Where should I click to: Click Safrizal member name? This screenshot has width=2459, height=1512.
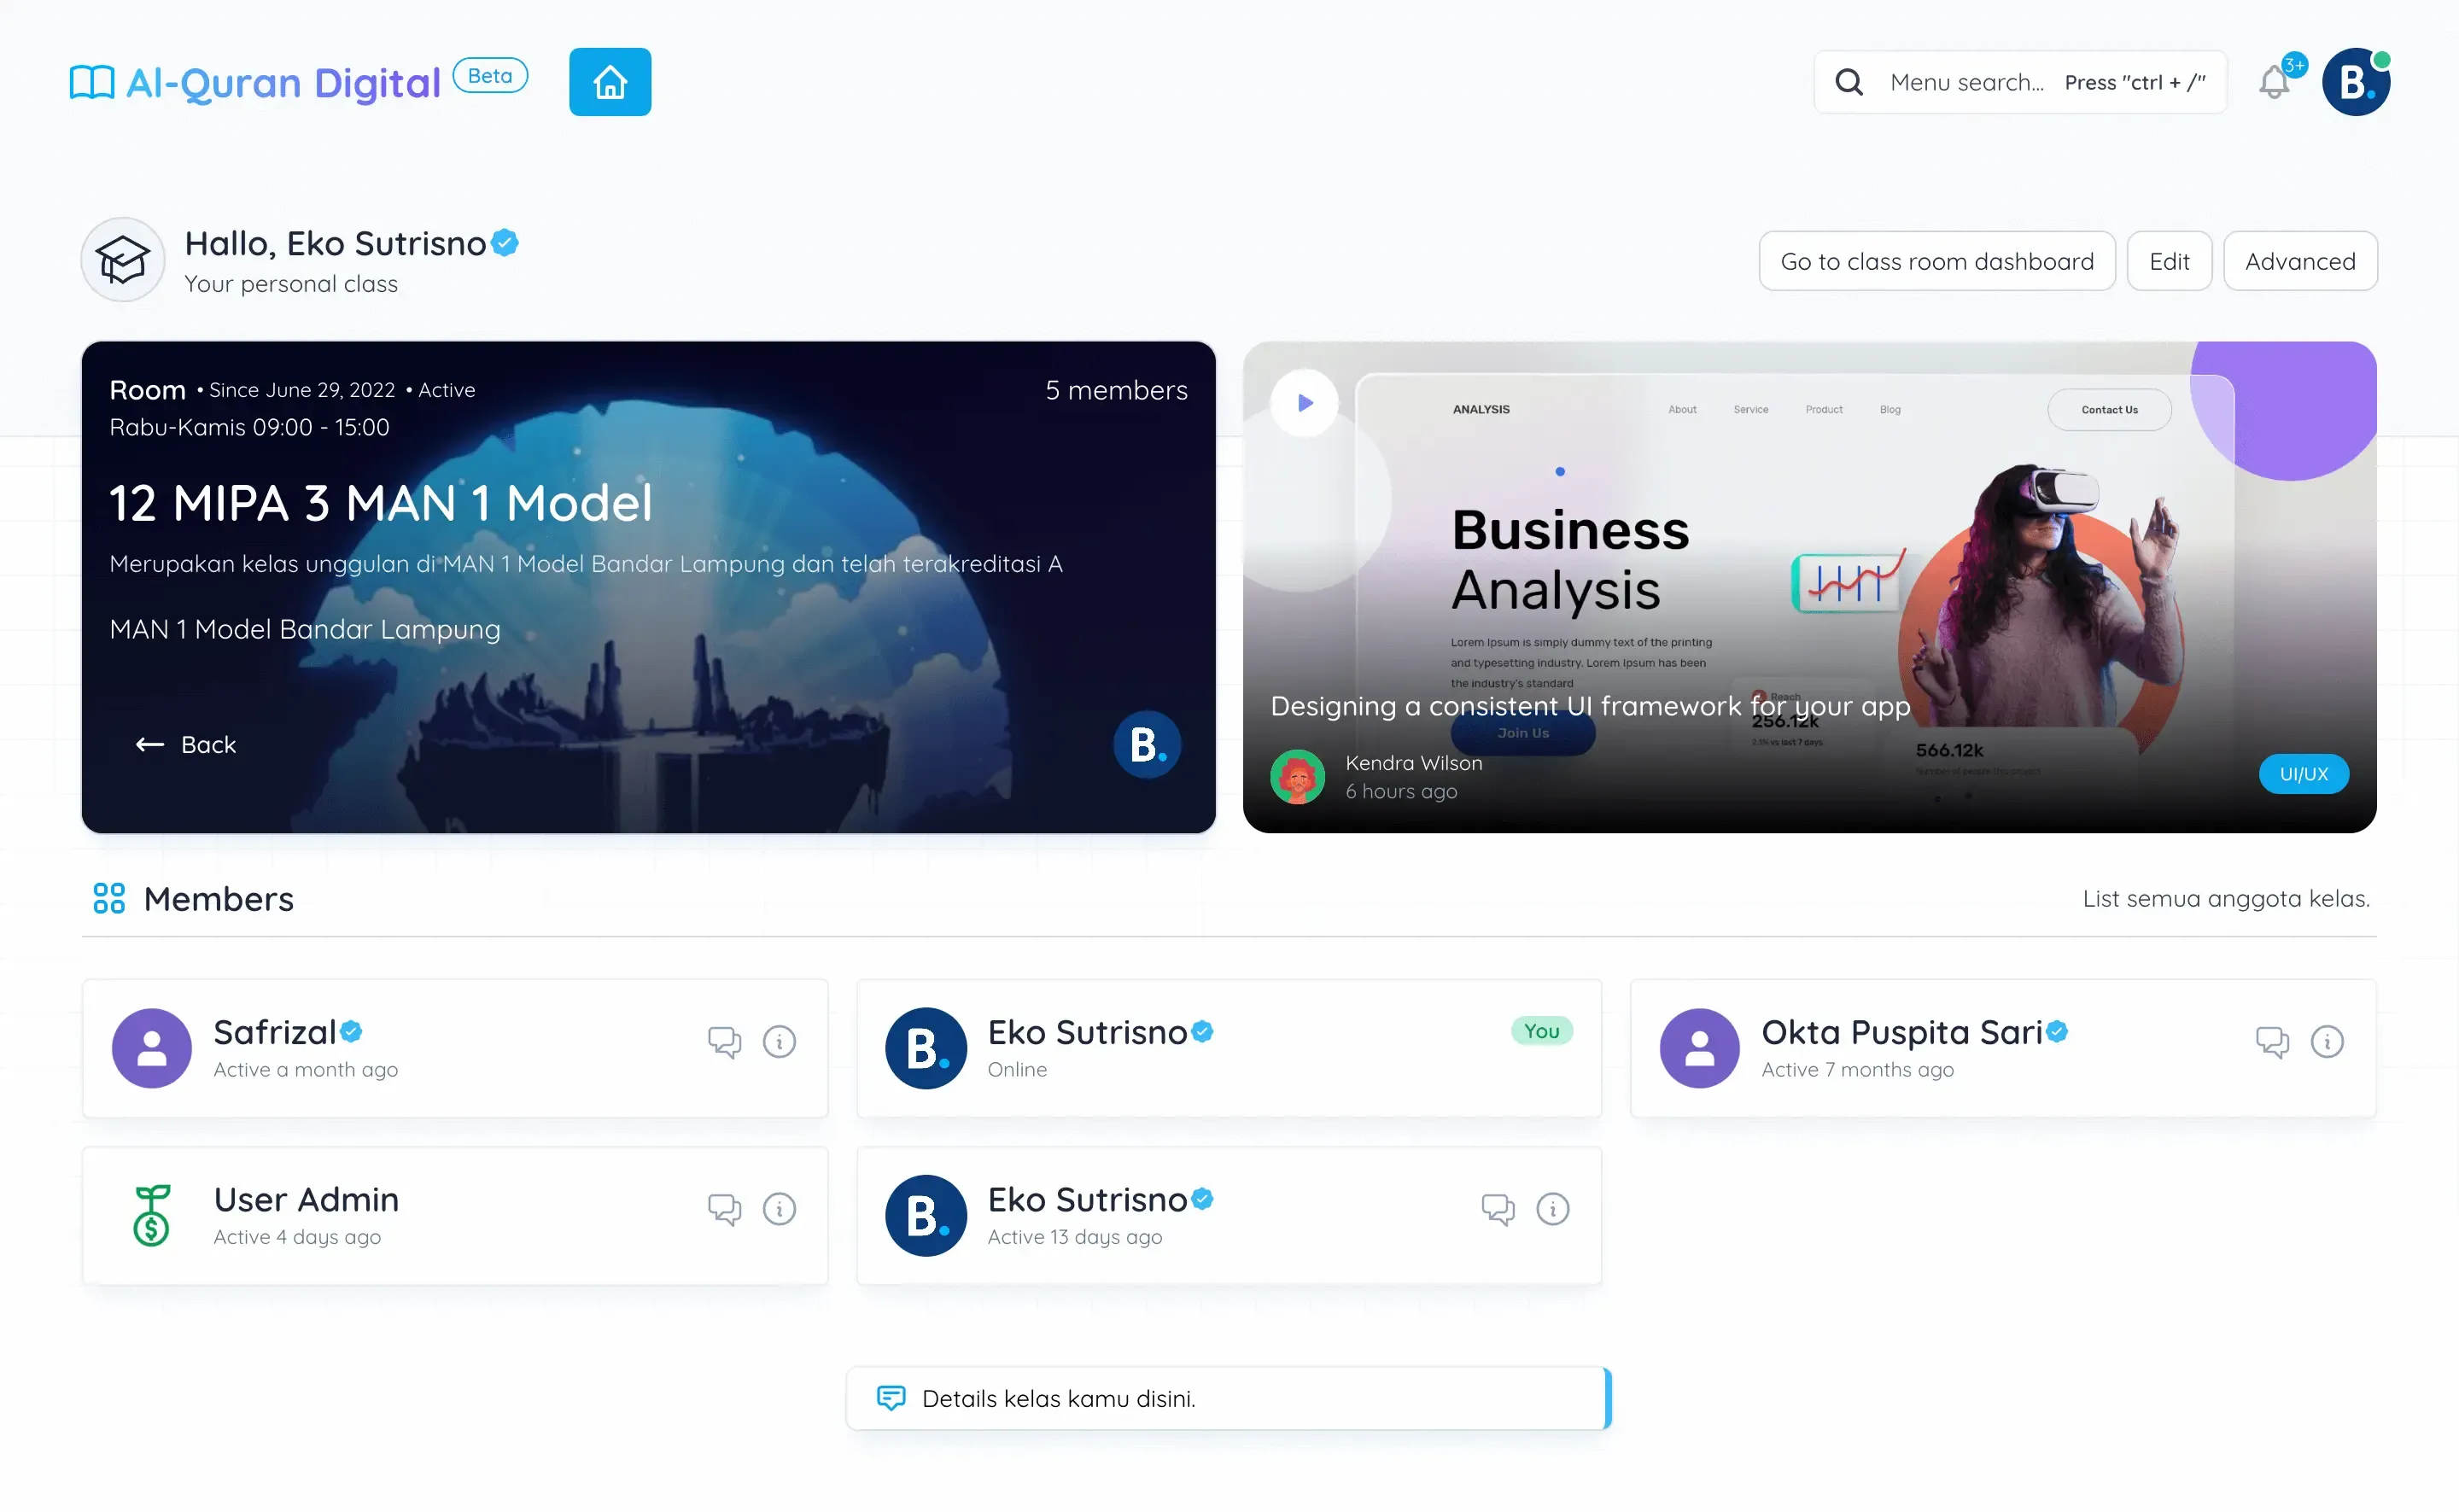tap(275, 1032)
